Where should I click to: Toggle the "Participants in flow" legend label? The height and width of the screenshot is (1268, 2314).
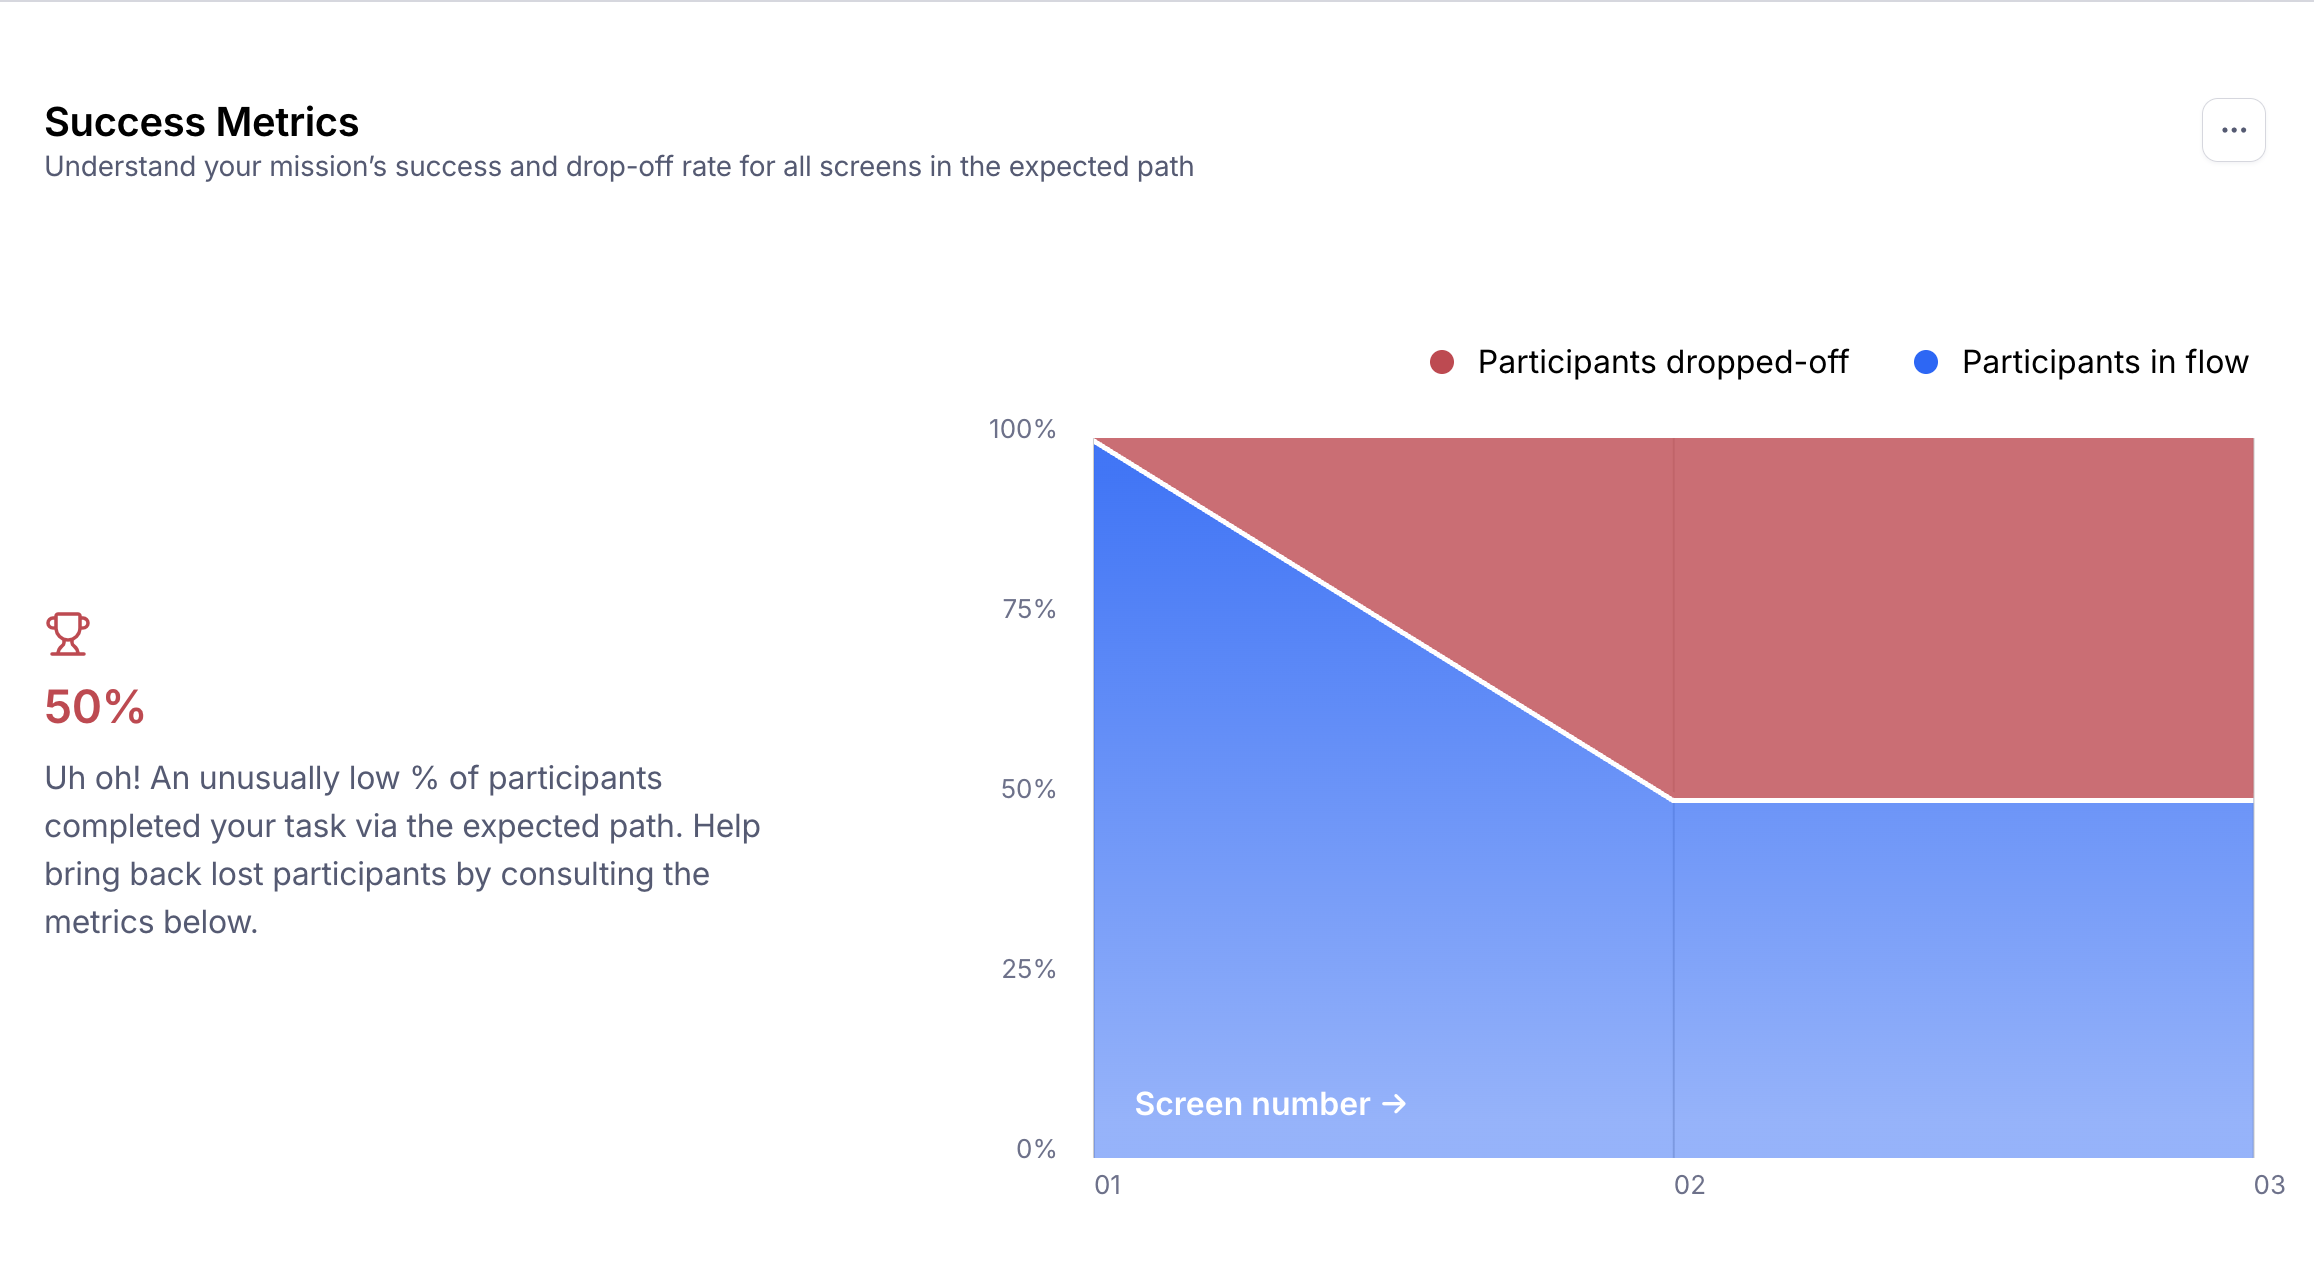(2104, 362)
